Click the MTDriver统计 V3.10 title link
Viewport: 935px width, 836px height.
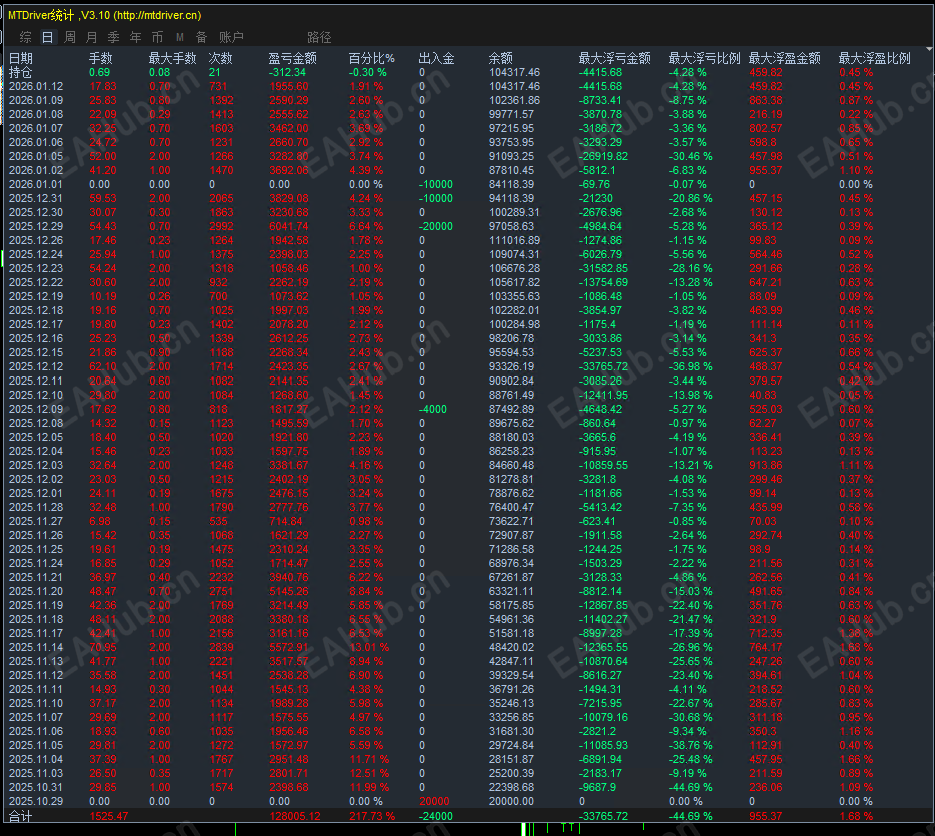pos(104,15)
